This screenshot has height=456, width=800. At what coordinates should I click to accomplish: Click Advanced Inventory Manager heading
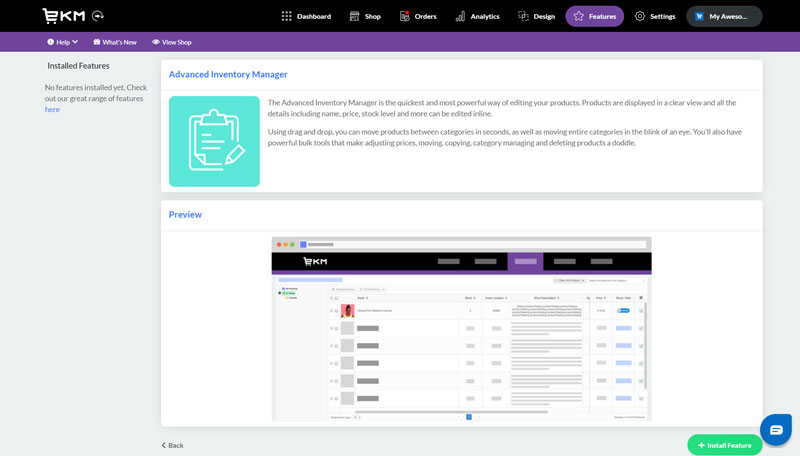[228, 74]
